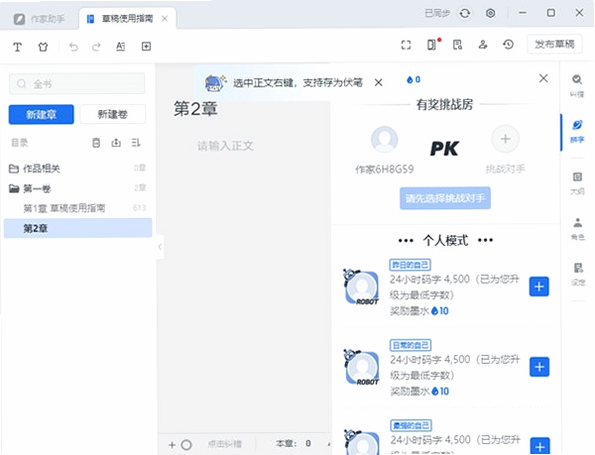Open the author profile toolbar icon
The image size is (595, 455).
coord(483,45)
